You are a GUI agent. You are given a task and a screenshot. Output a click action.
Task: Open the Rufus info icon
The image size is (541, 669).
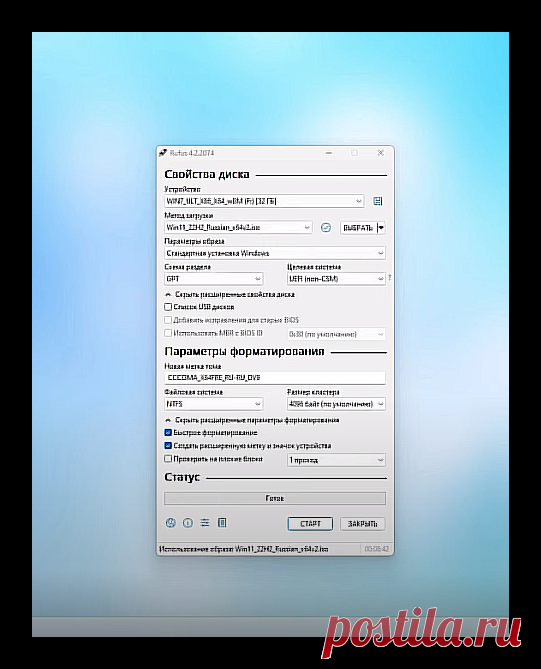(188, 523)
